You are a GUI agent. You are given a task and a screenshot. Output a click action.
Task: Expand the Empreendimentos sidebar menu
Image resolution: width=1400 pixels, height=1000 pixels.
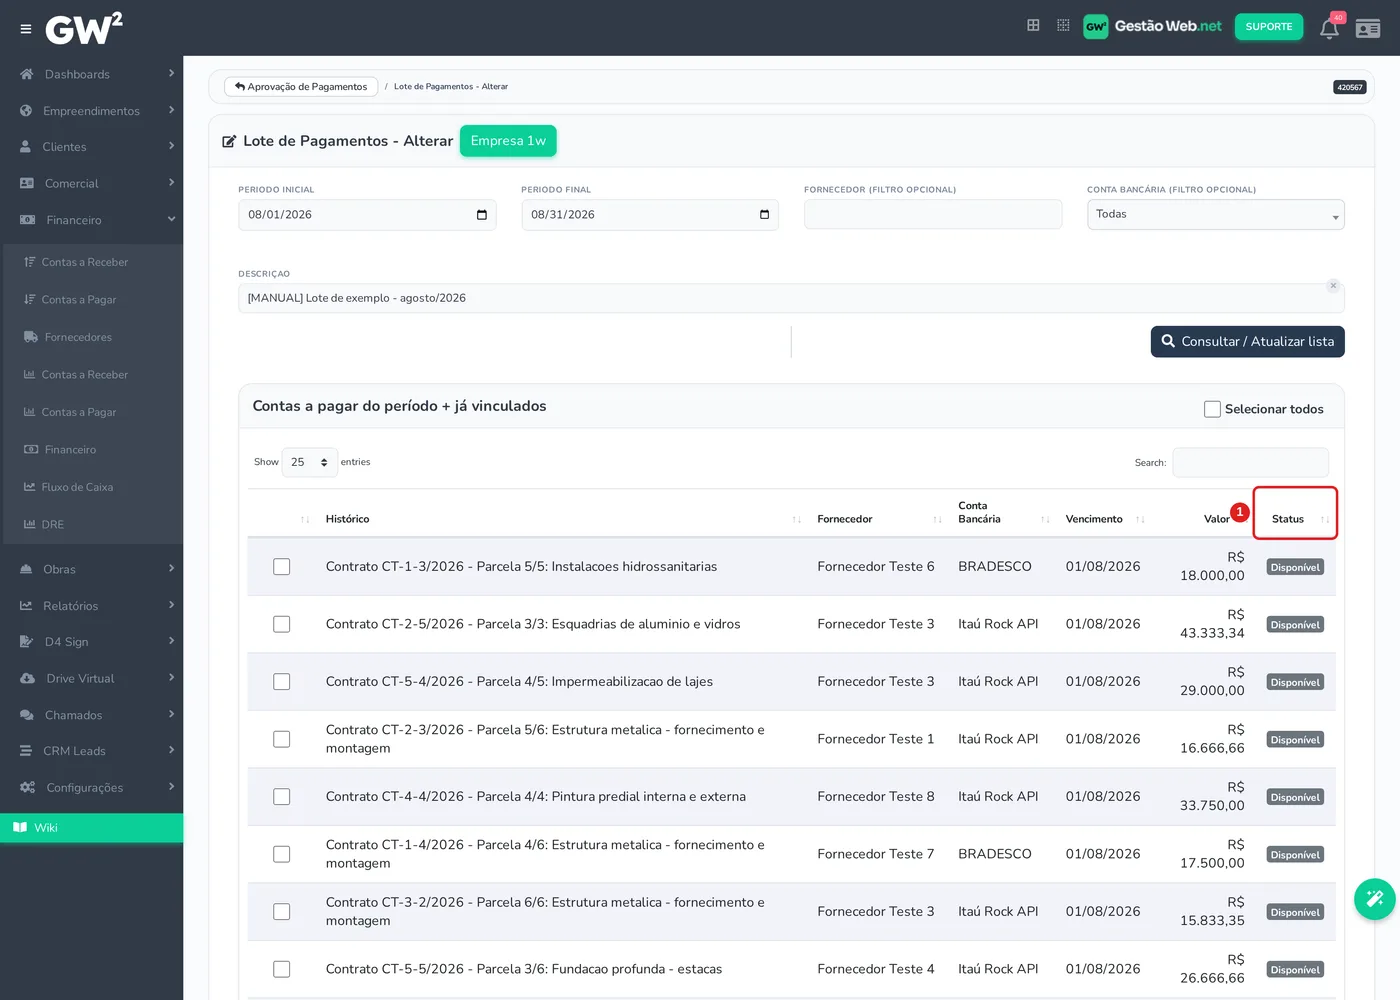pyautogui.click(x=92, y=111)
